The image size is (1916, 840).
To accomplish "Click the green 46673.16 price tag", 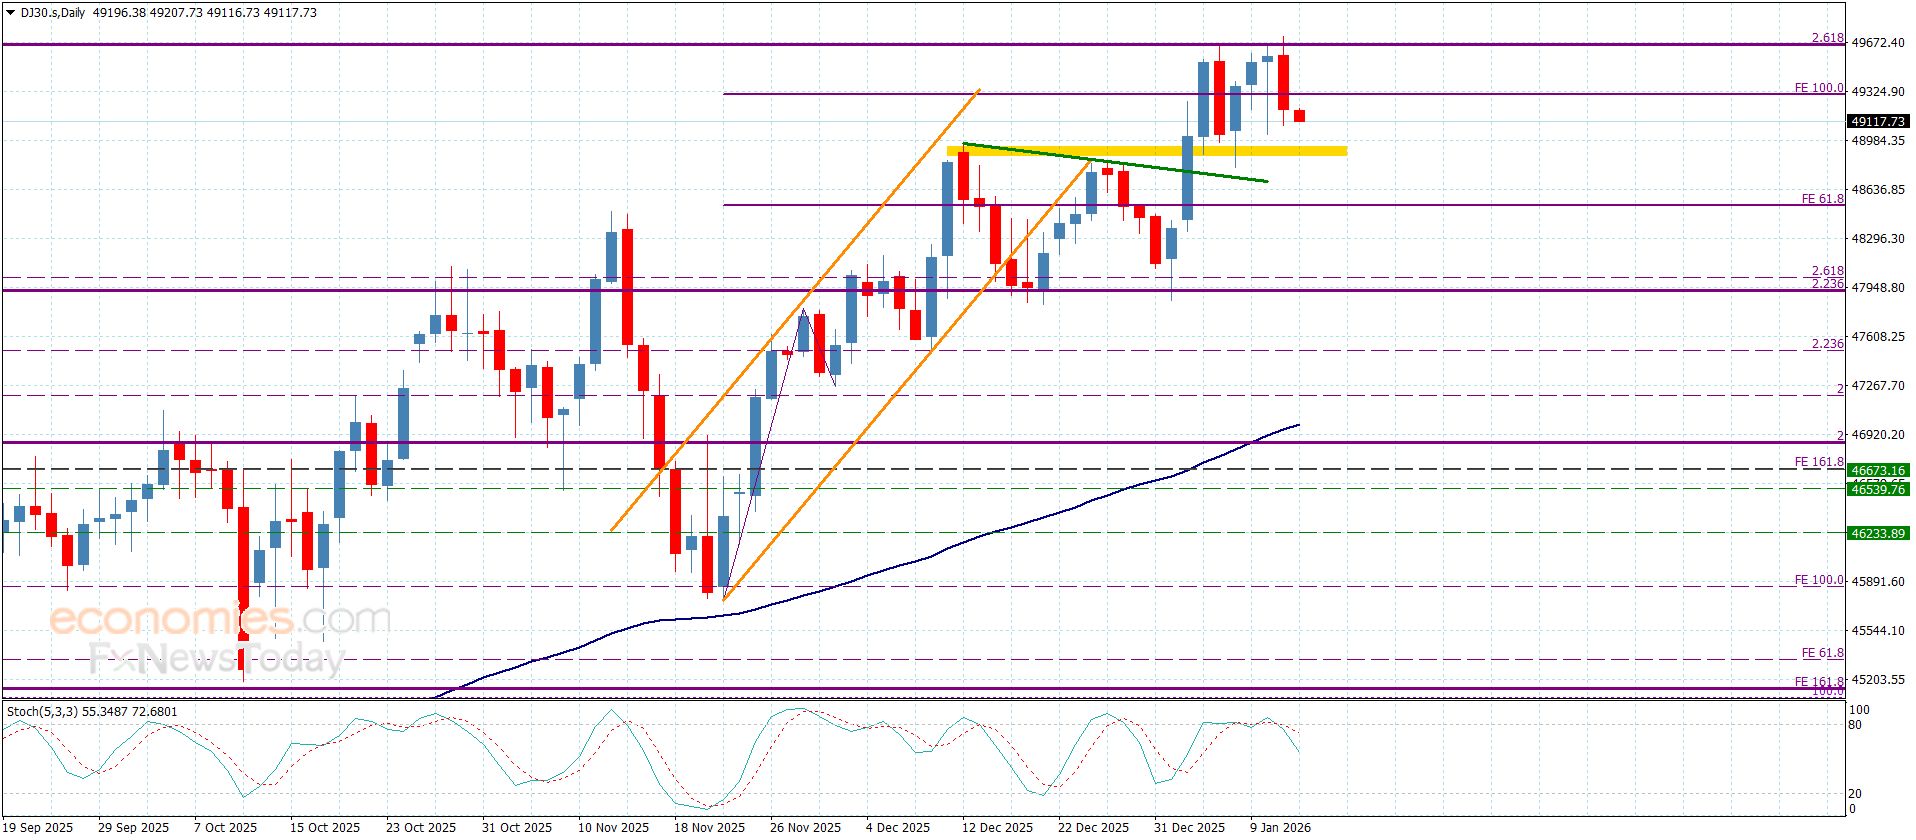I will pyautogui.click(x=1877, y=470).
